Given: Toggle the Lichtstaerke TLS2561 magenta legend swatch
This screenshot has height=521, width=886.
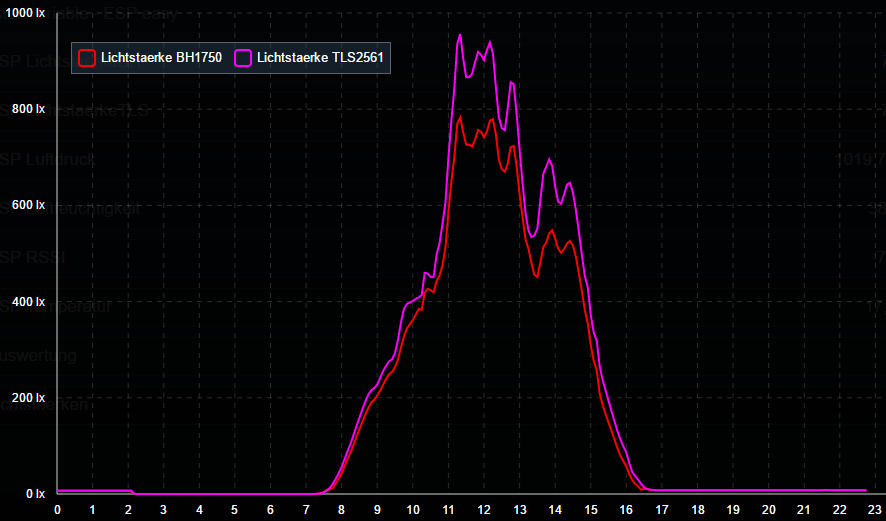Looking at the screenshot, I should click(243, 58).
